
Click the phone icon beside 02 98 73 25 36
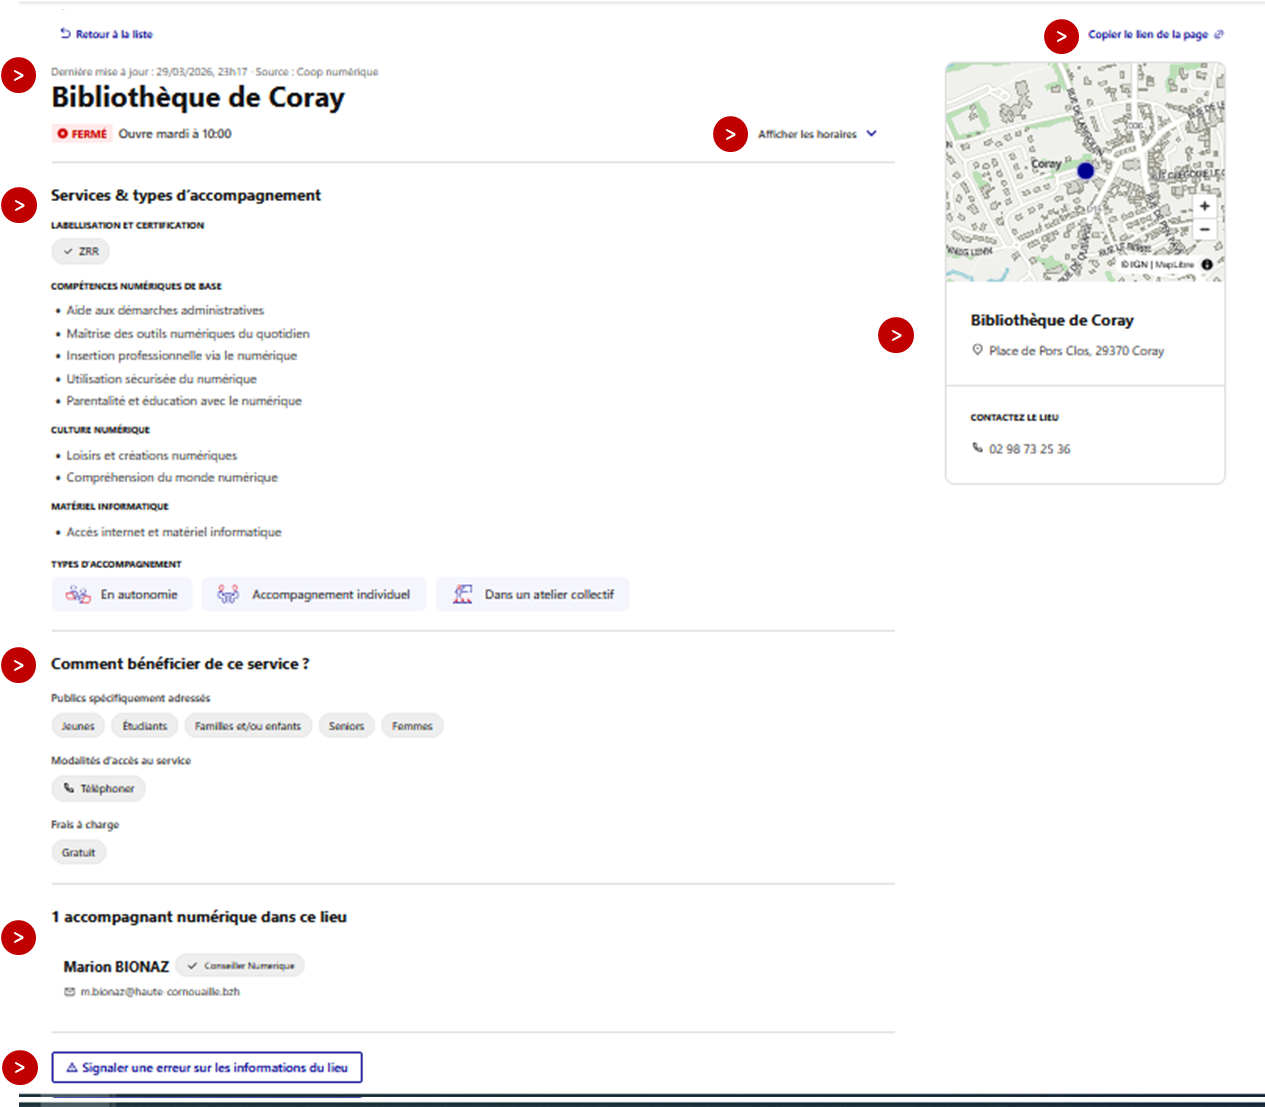coord(977,448)
